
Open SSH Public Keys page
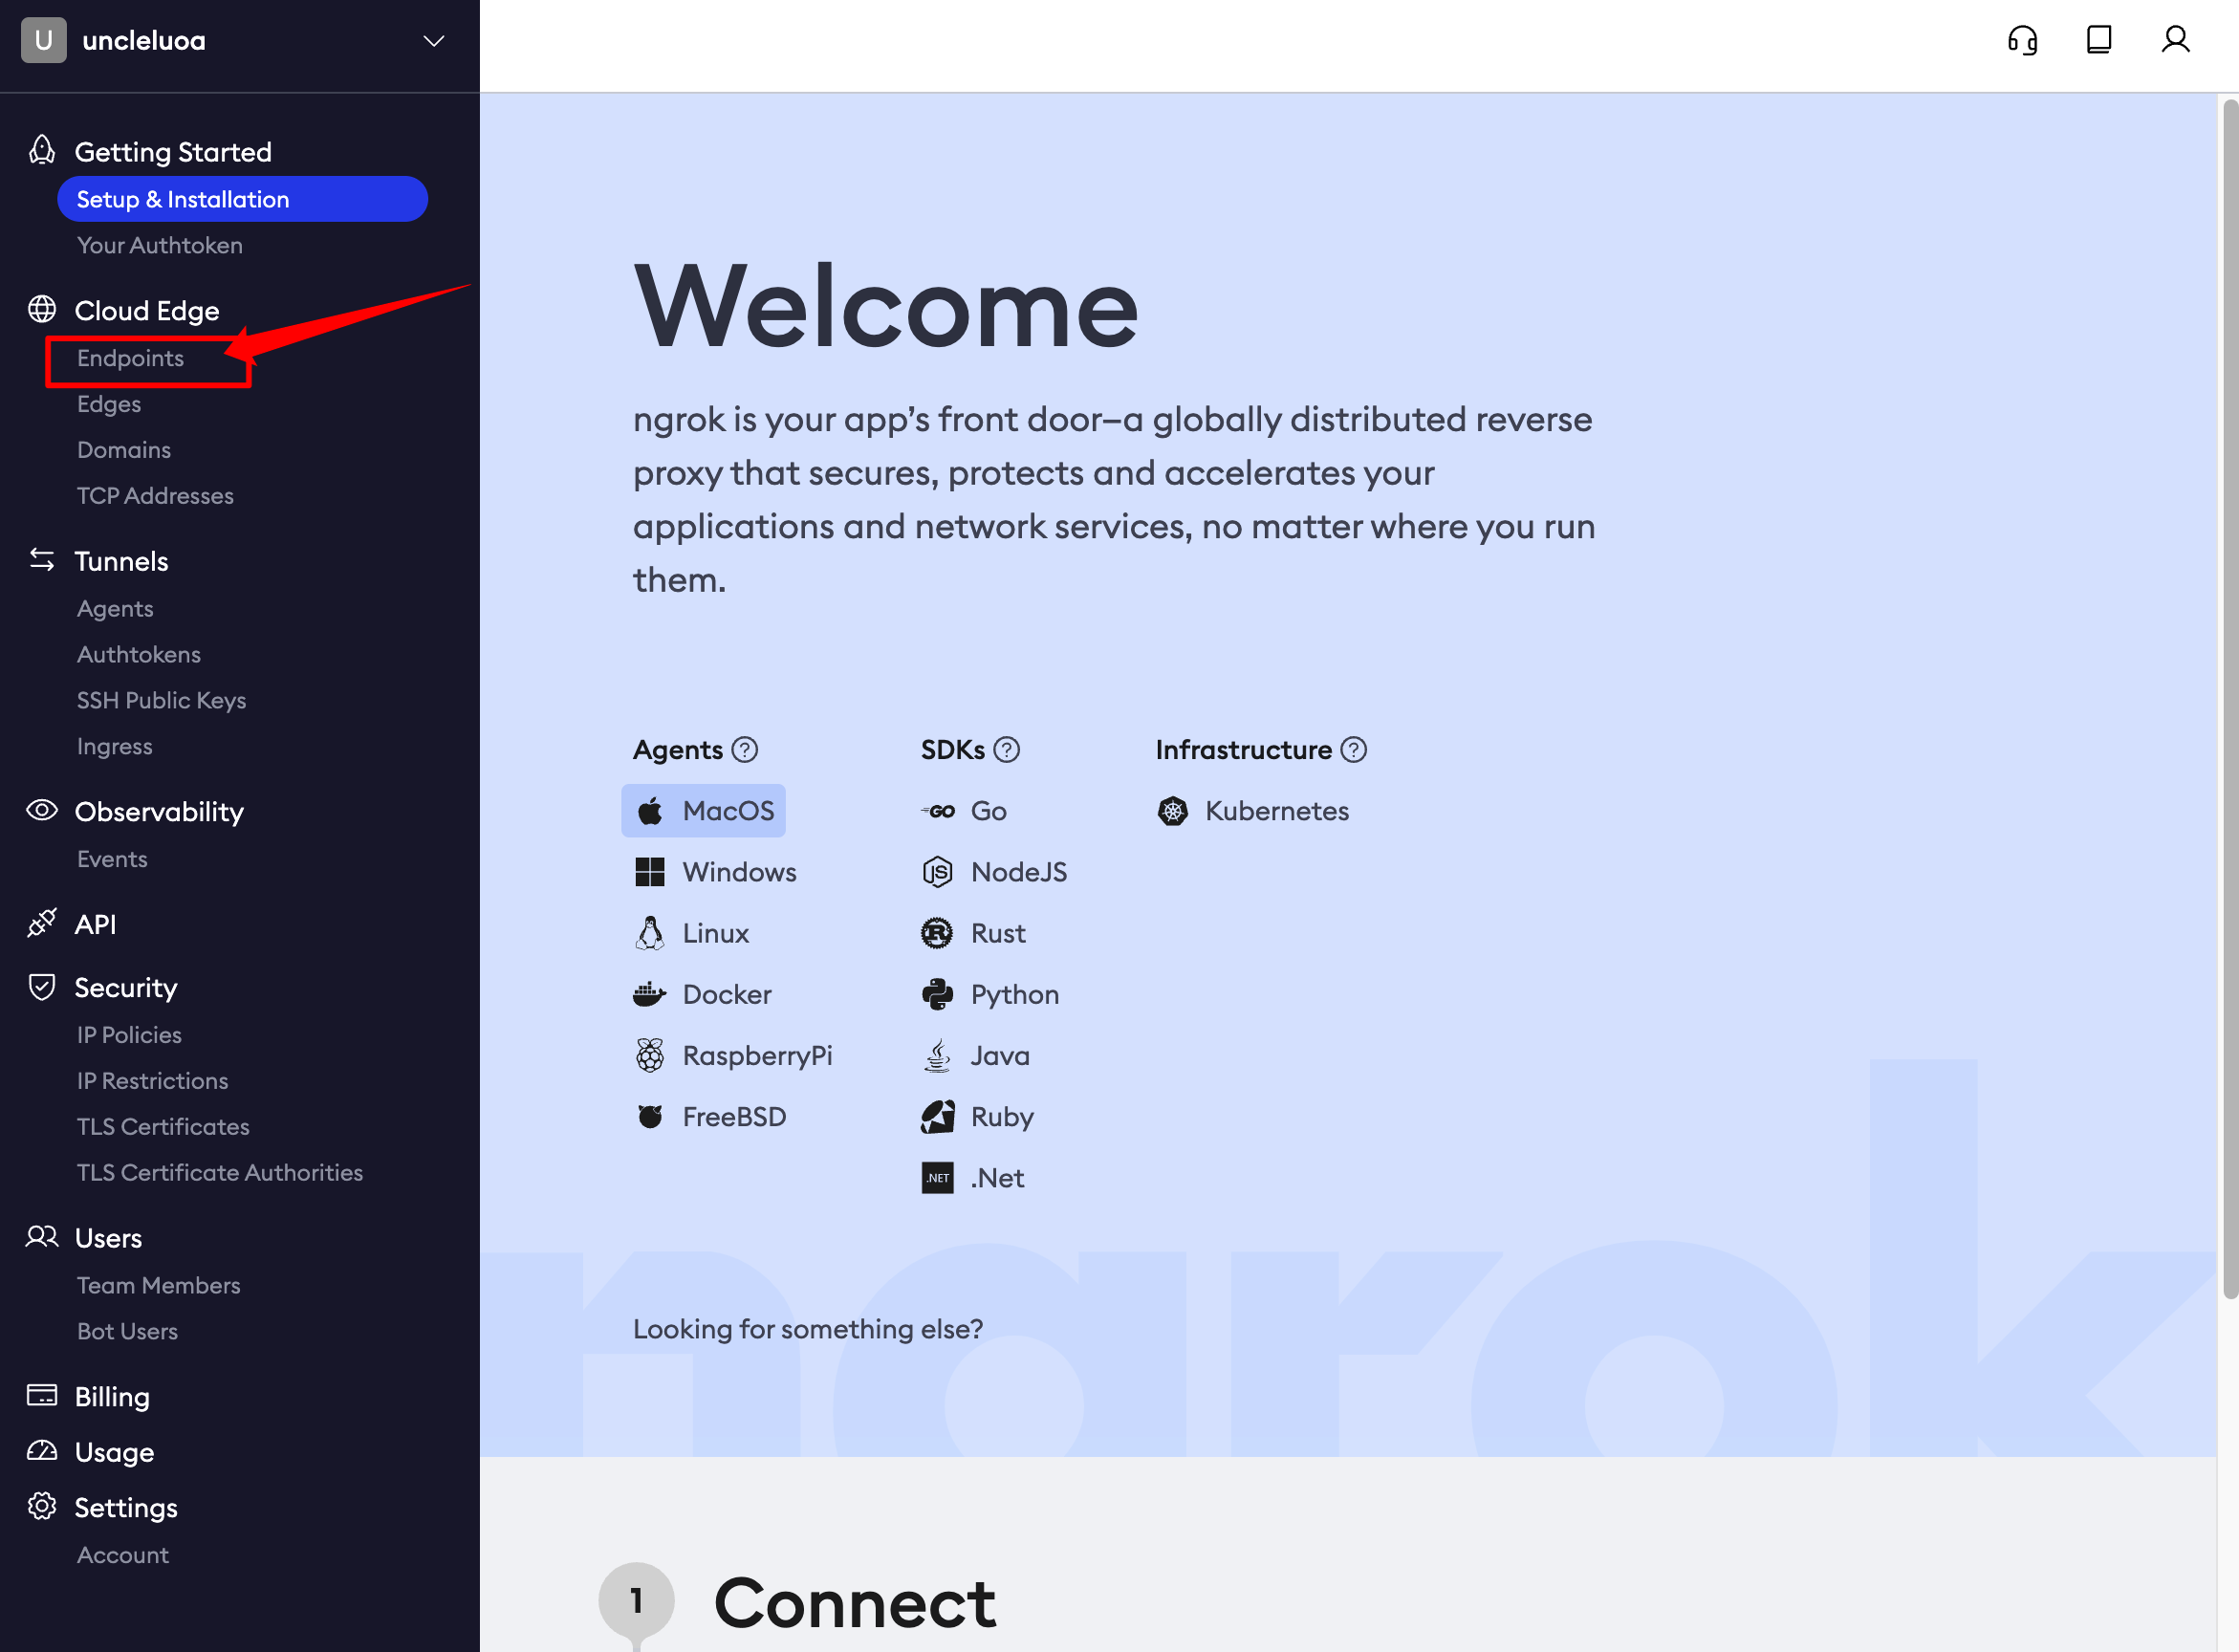[x=162, y=701]
